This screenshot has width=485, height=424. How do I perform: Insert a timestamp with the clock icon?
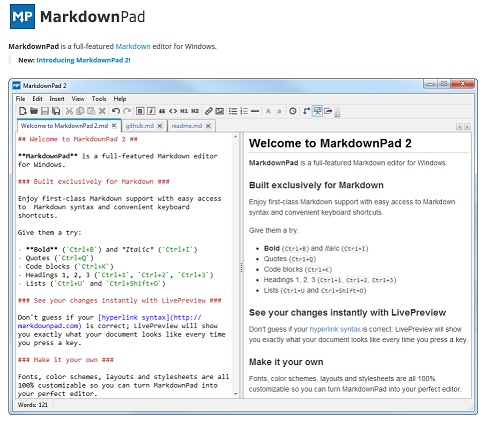(293, 111)
